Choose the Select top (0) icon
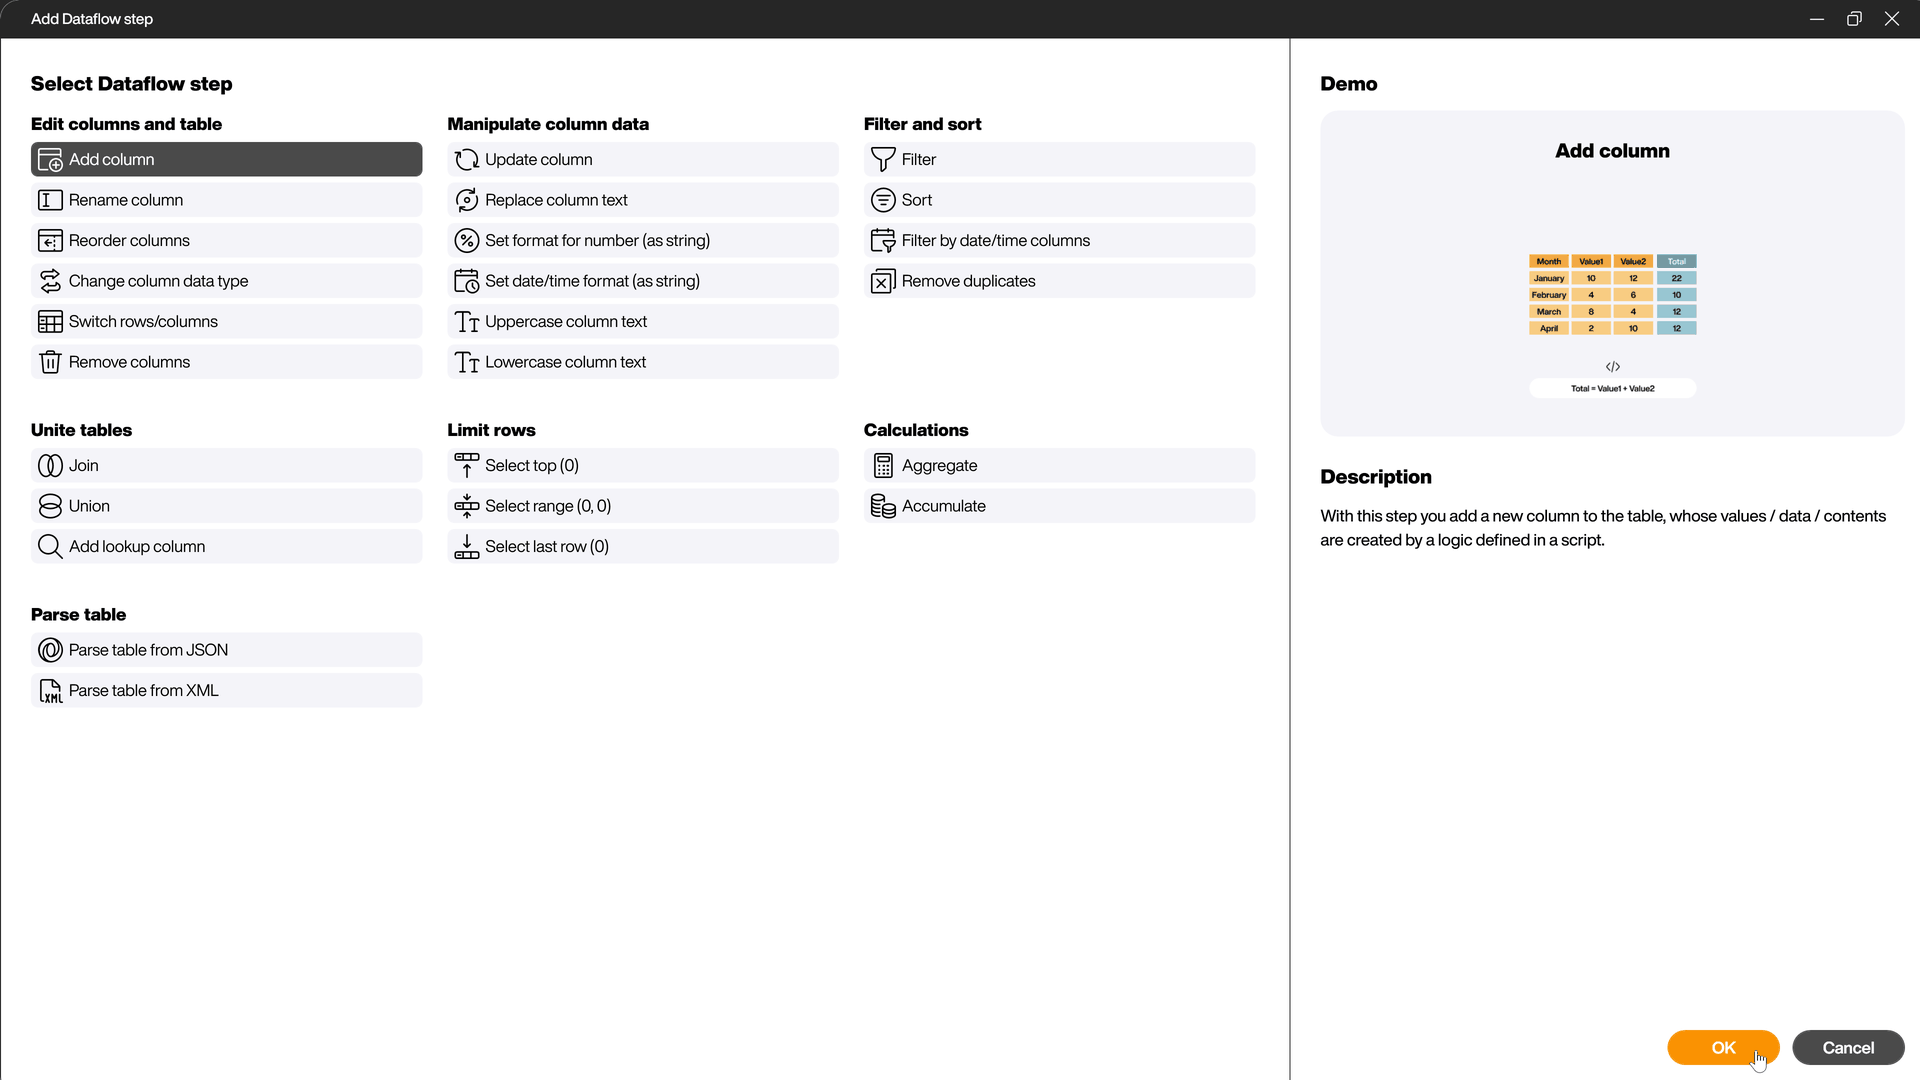 [x=466, y=466]
